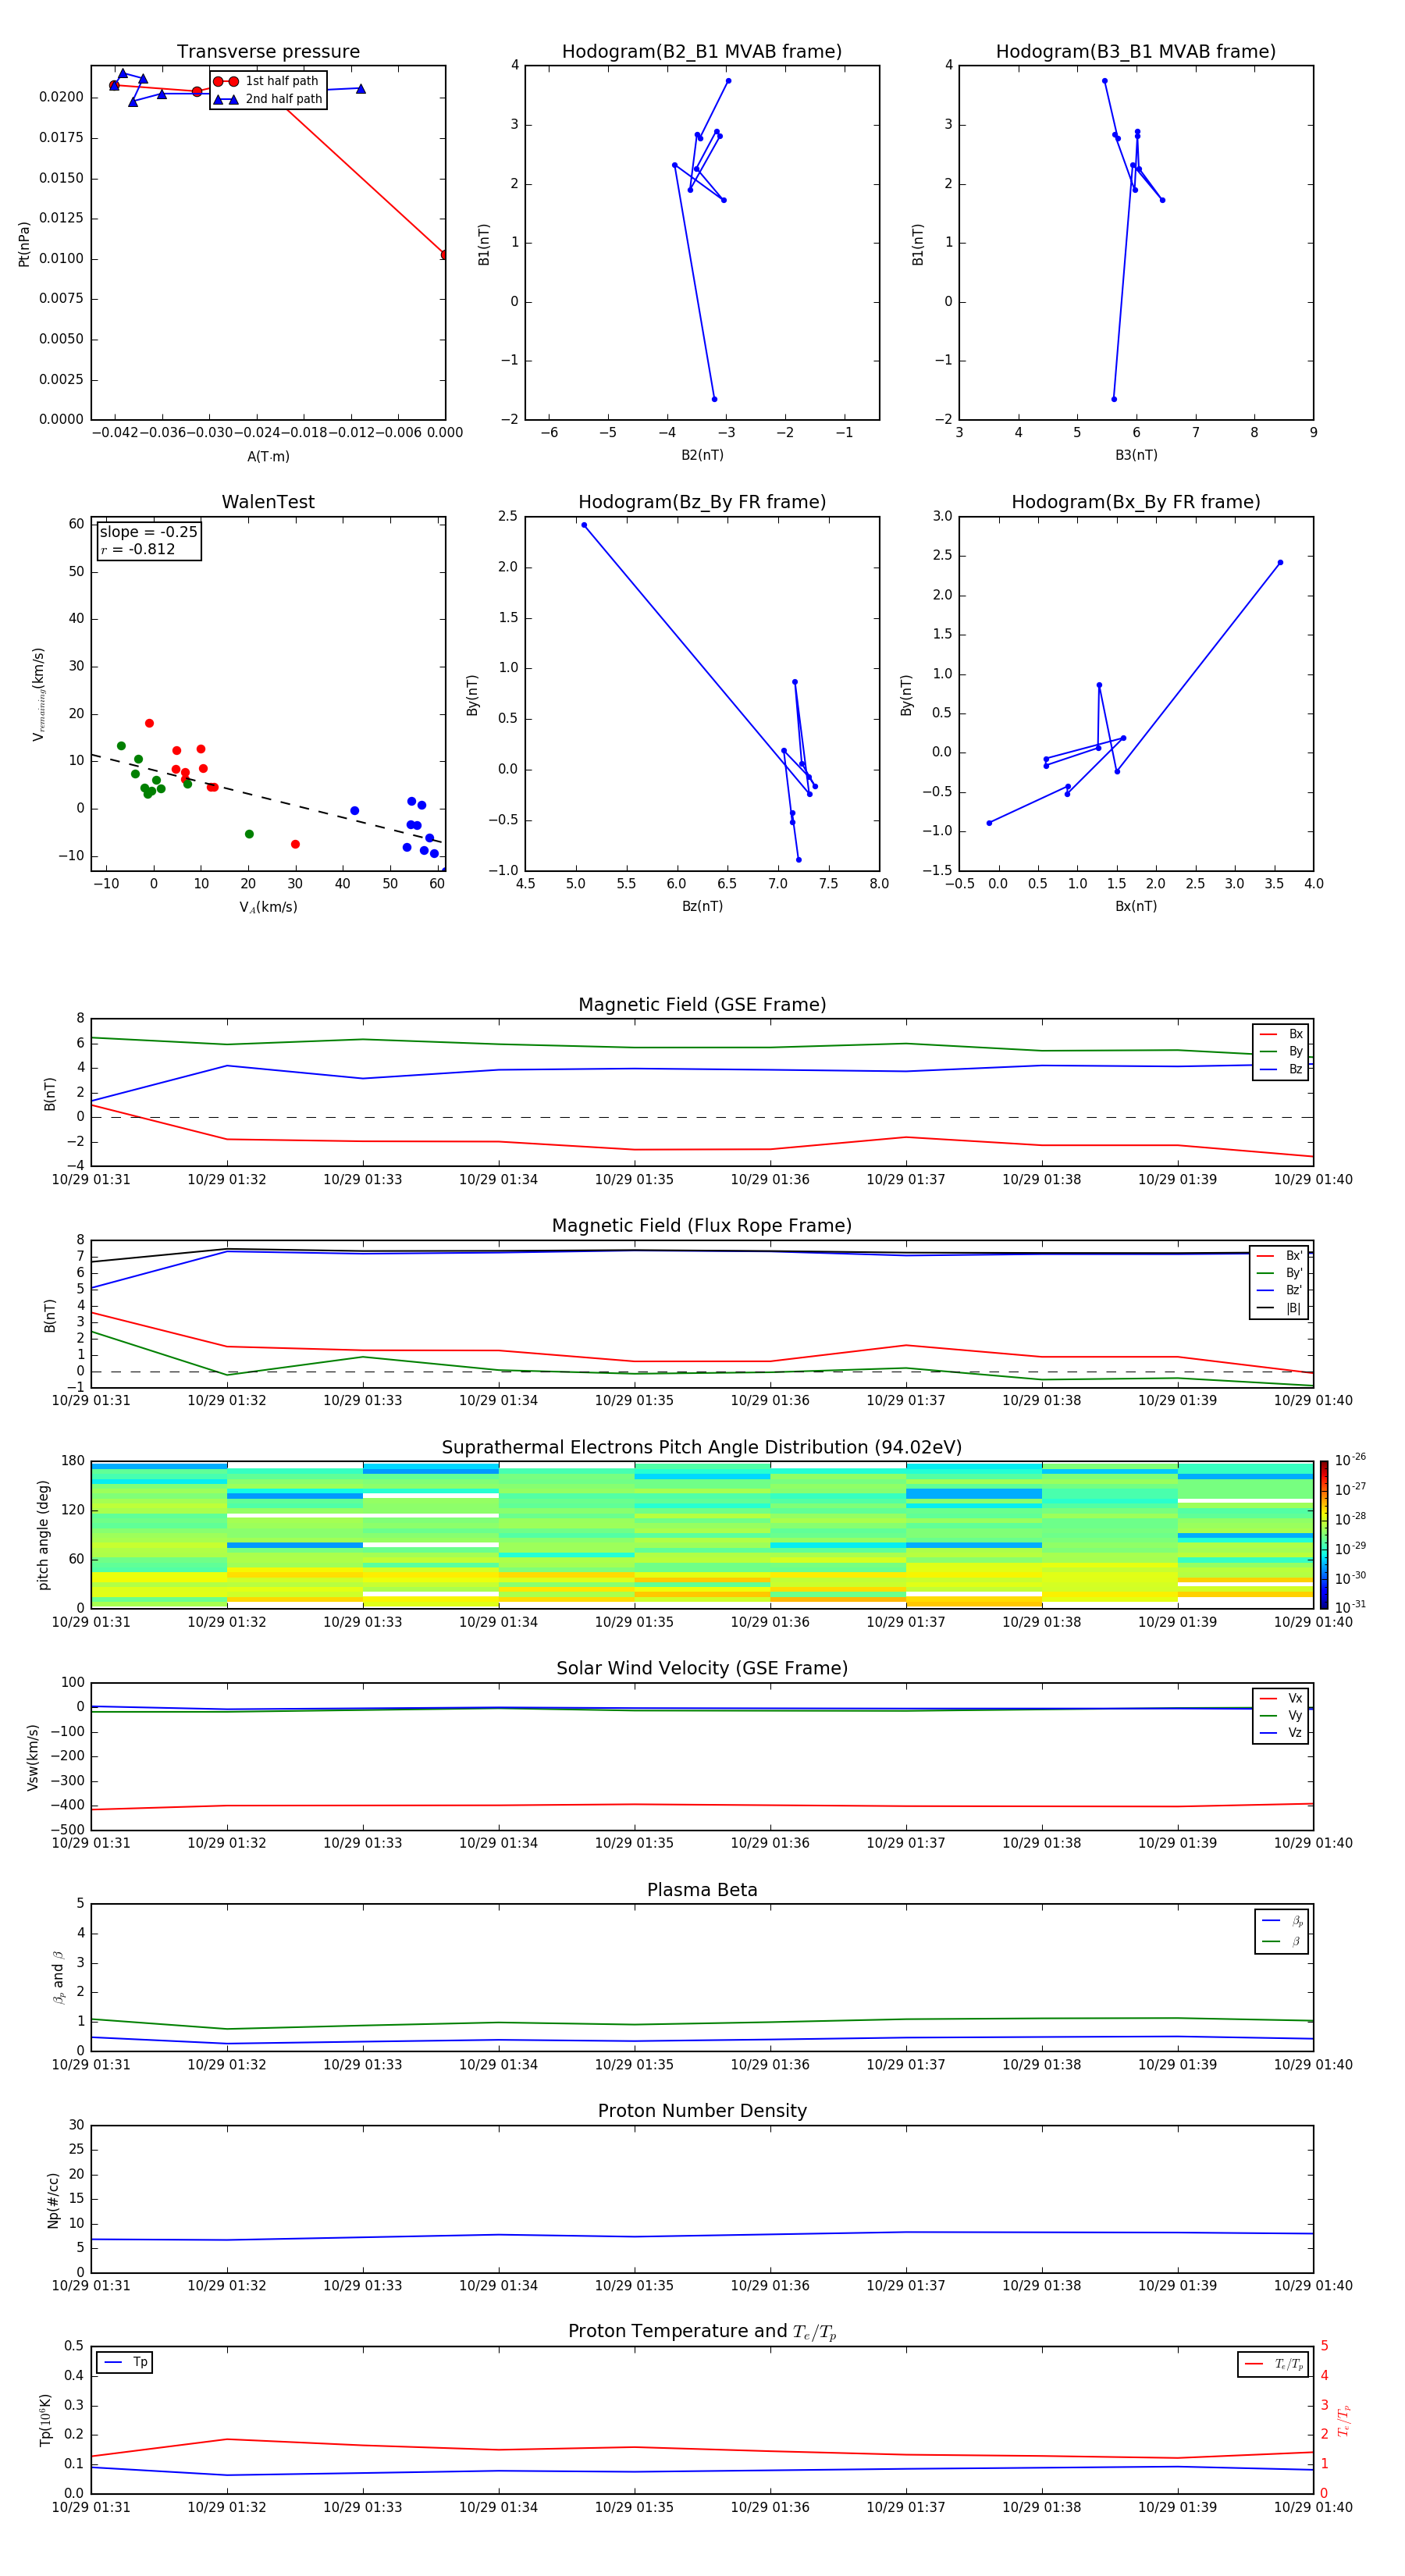
Task: Click the 'Solar Wind Velocity (GSE Frame)' title
Action: [702, 1668]
